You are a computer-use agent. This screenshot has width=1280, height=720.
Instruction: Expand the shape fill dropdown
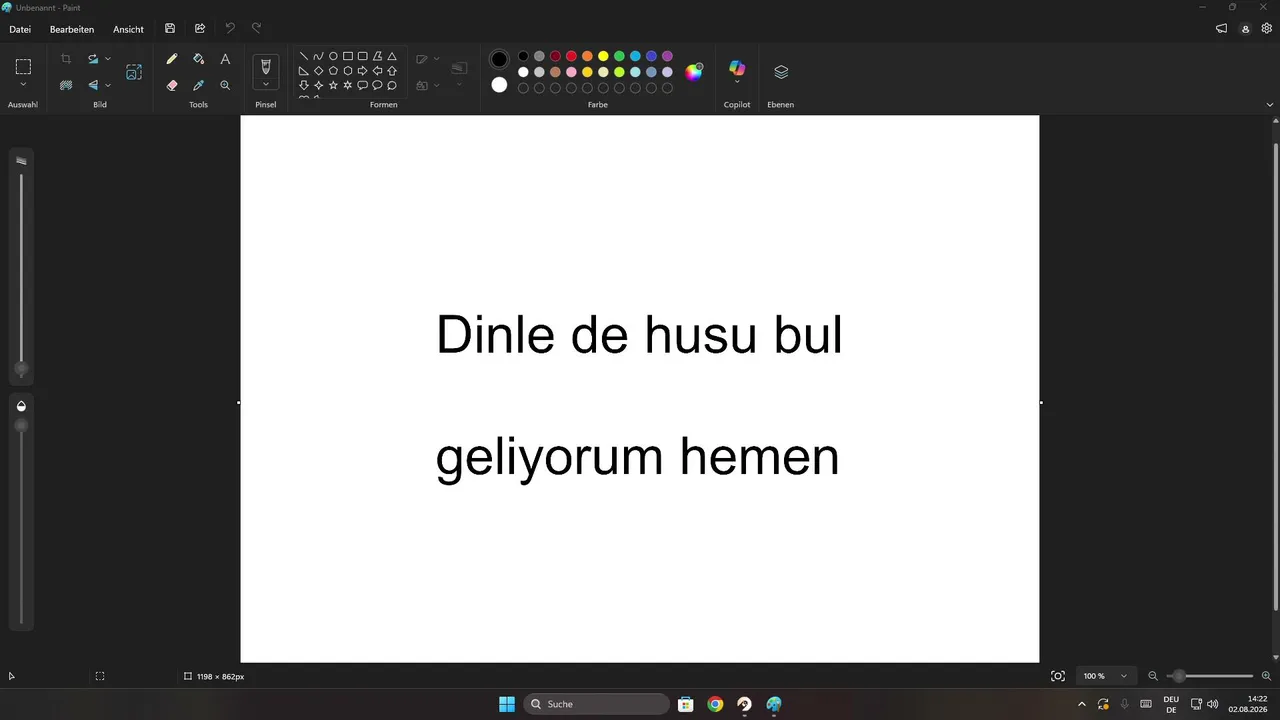point(437,85)
